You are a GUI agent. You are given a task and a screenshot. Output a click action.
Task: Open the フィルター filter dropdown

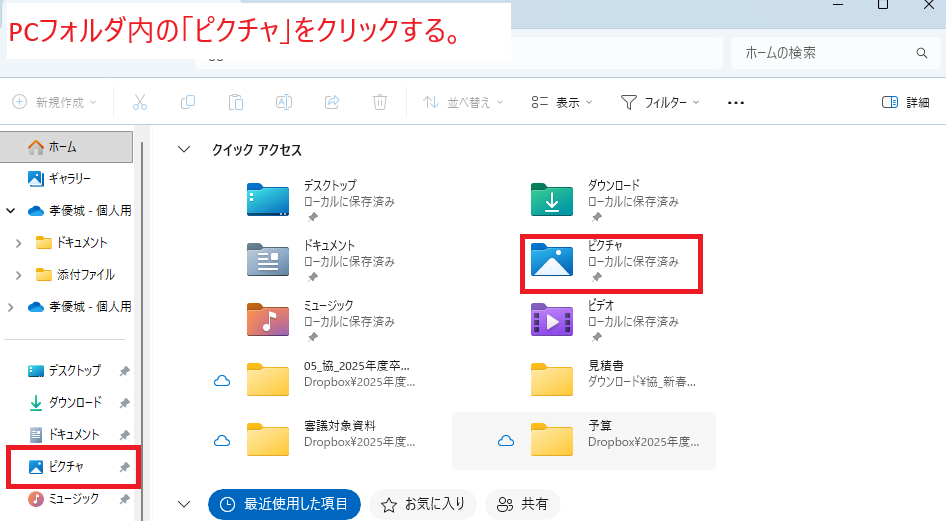(x=660, y=102)
